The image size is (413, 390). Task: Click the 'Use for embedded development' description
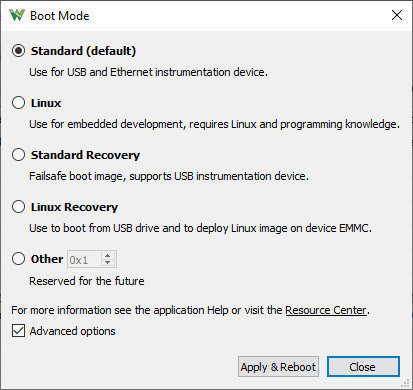coord(214,124)
